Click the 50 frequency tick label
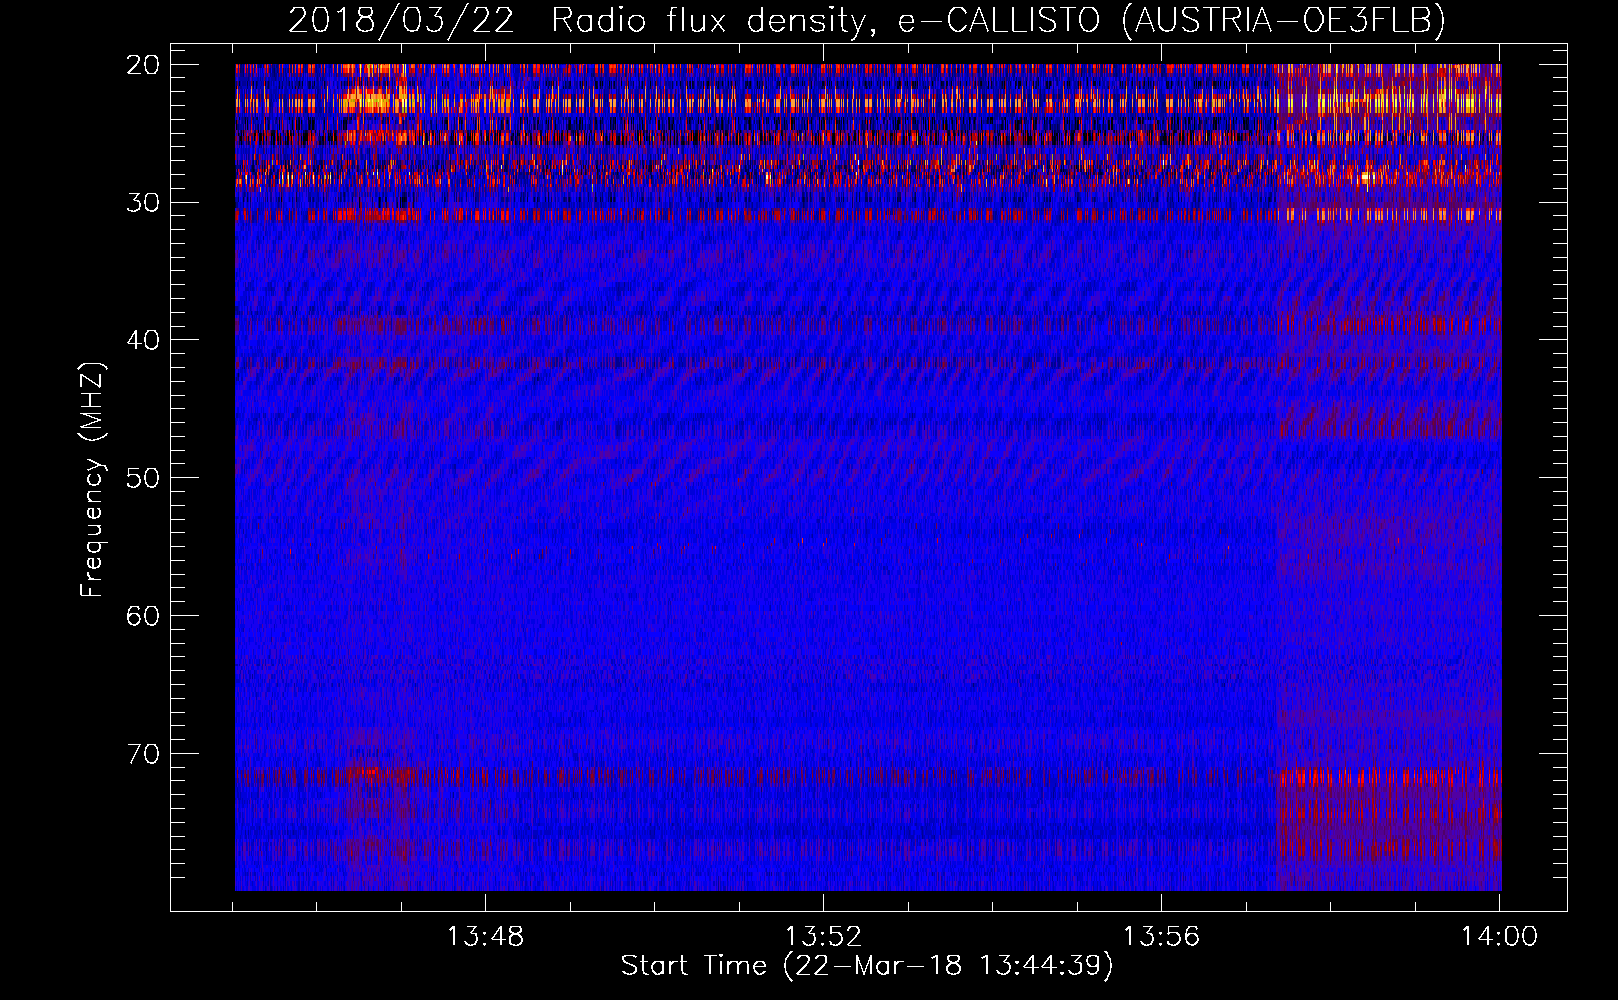The width and height of the screenshot is (1618, 1000). coord(143,477)
